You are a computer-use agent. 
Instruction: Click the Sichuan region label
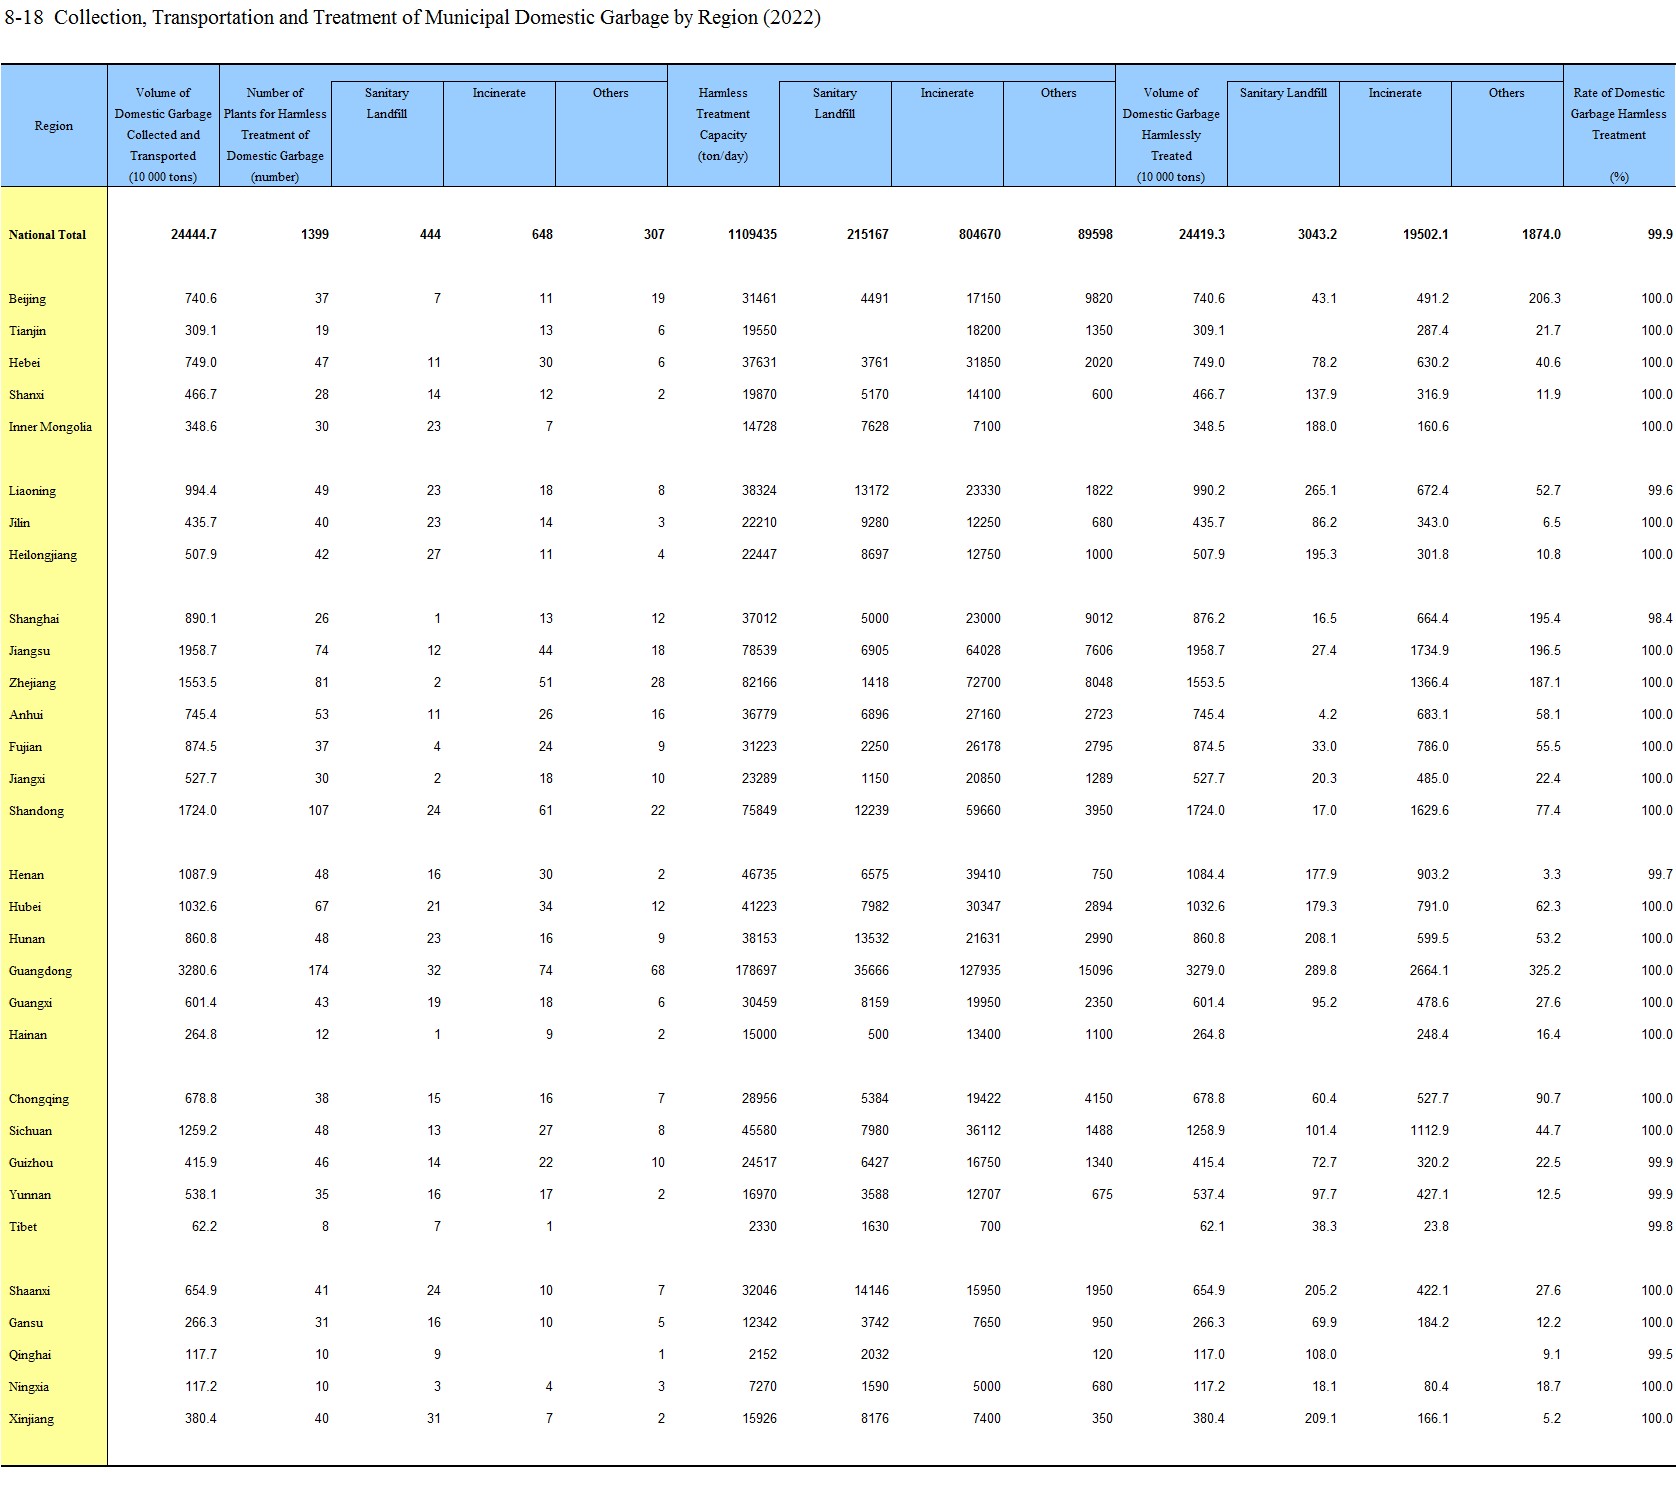click(x=30, y=1131)
